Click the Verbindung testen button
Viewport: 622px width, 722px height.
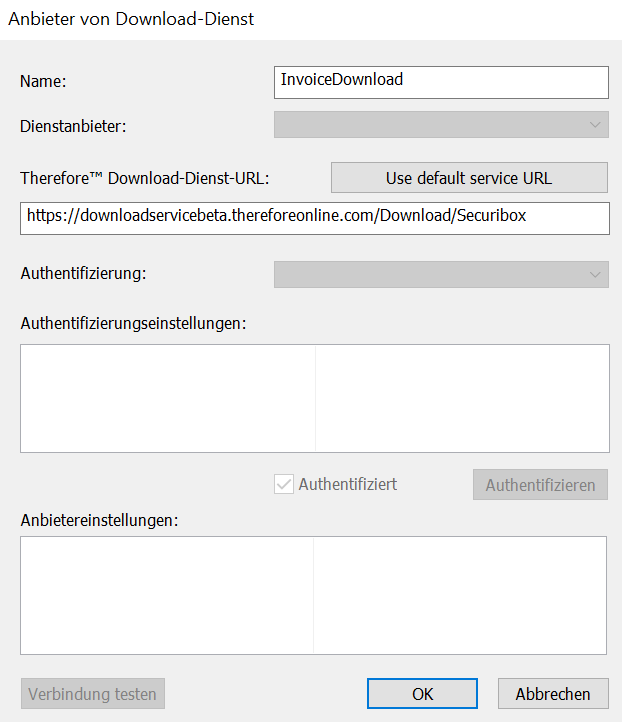tap(93, 694)
